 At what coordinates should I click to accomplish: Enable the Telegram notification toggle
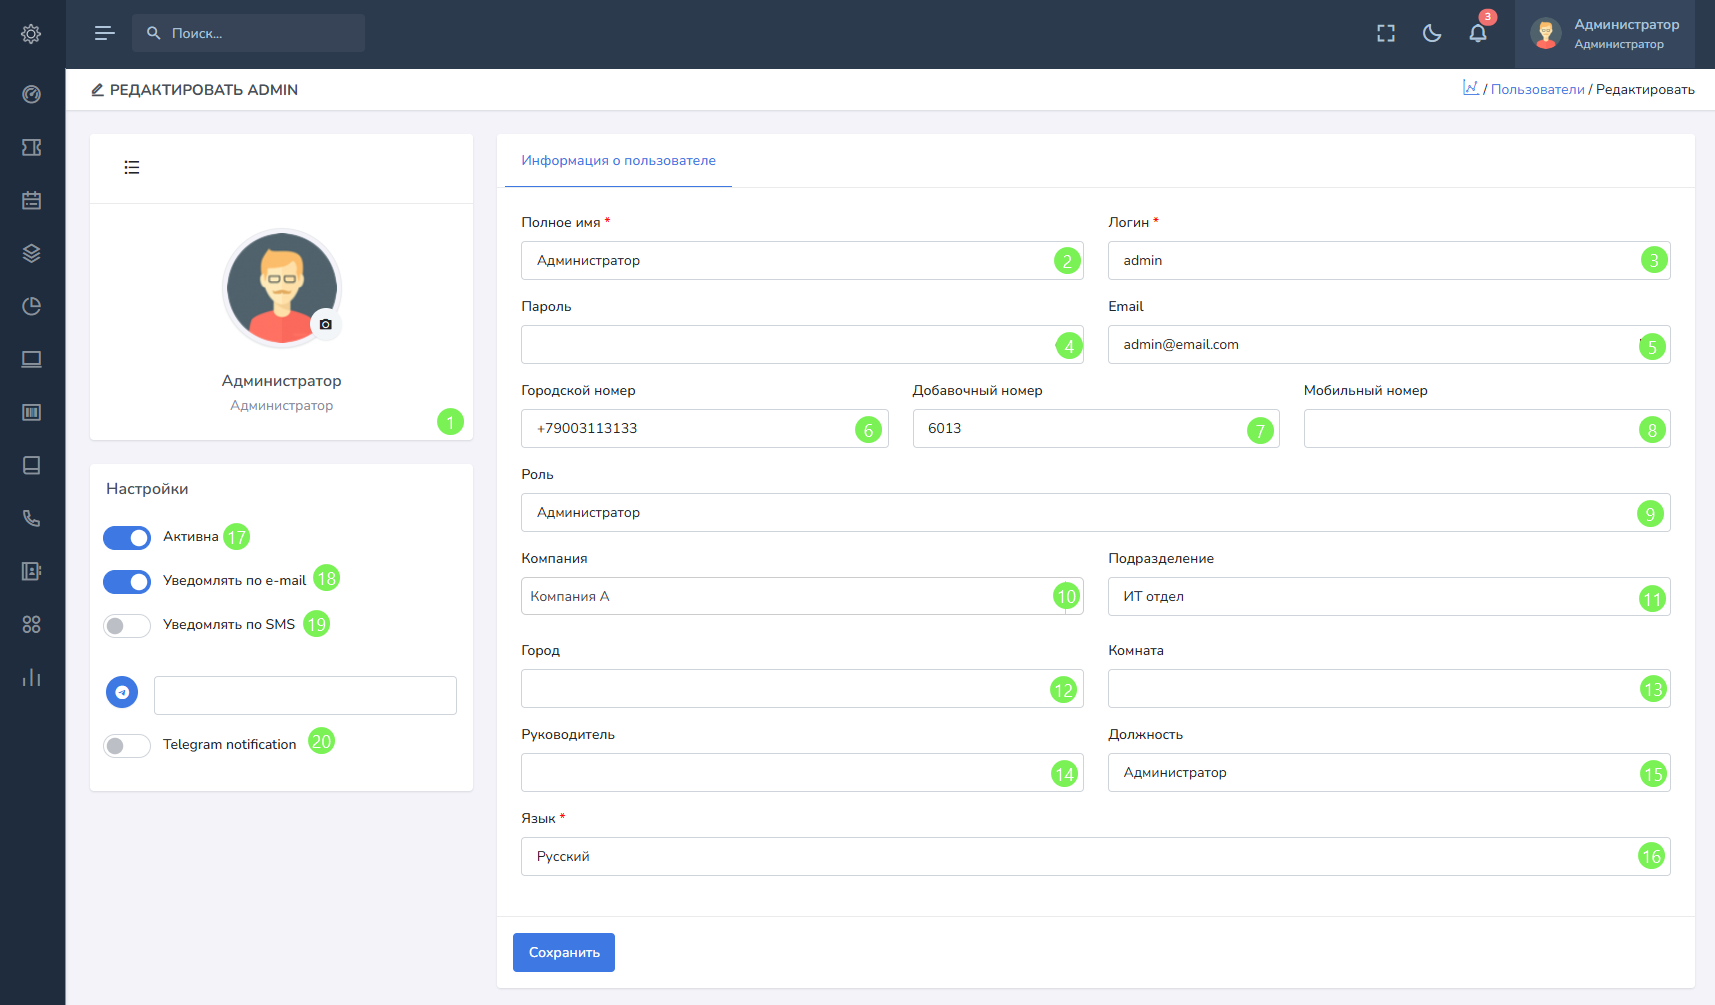click(x=127, y=746)
